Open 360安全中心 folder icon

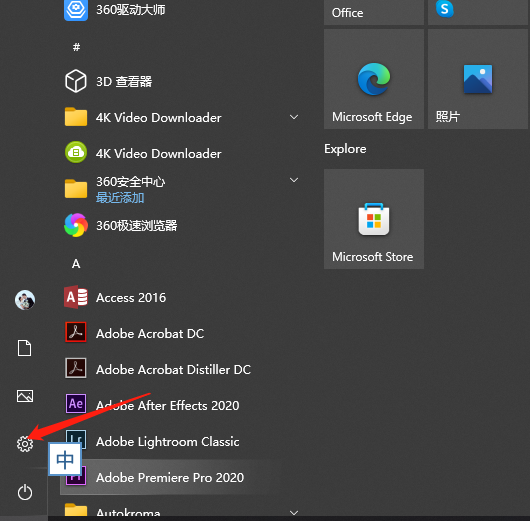pos(76,189)
